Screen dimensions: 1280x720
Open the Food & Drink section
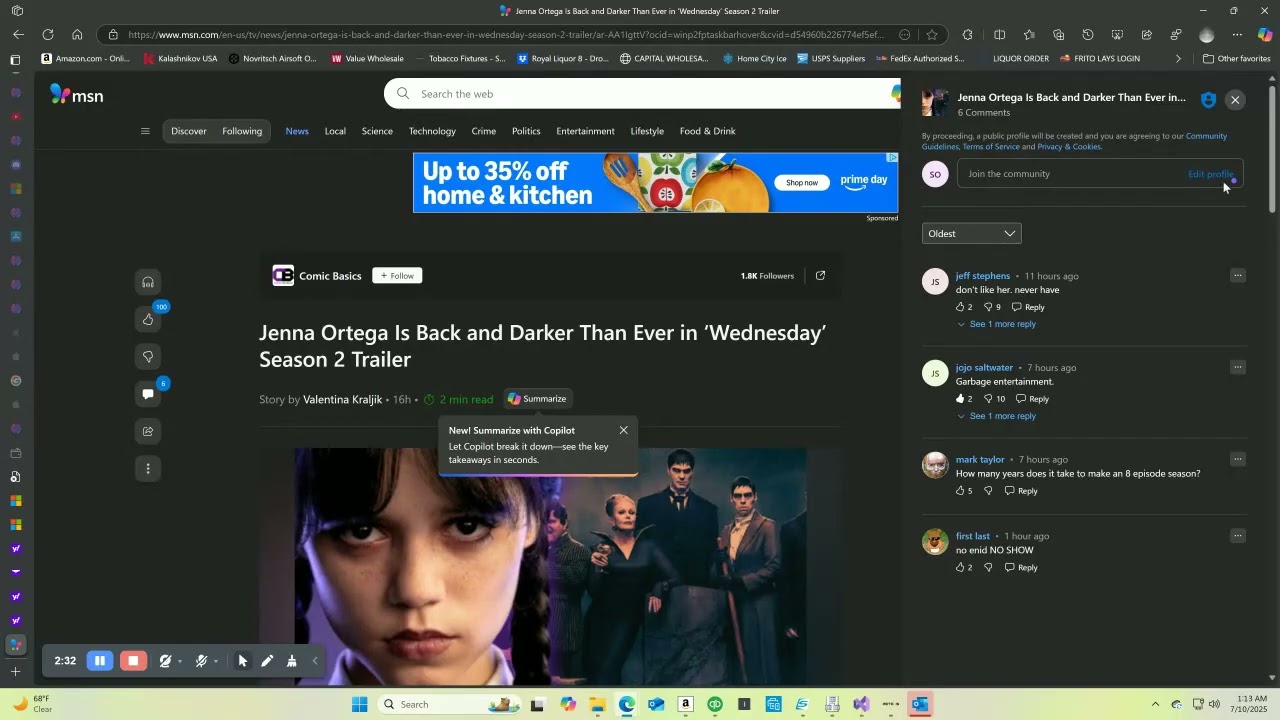707,131
